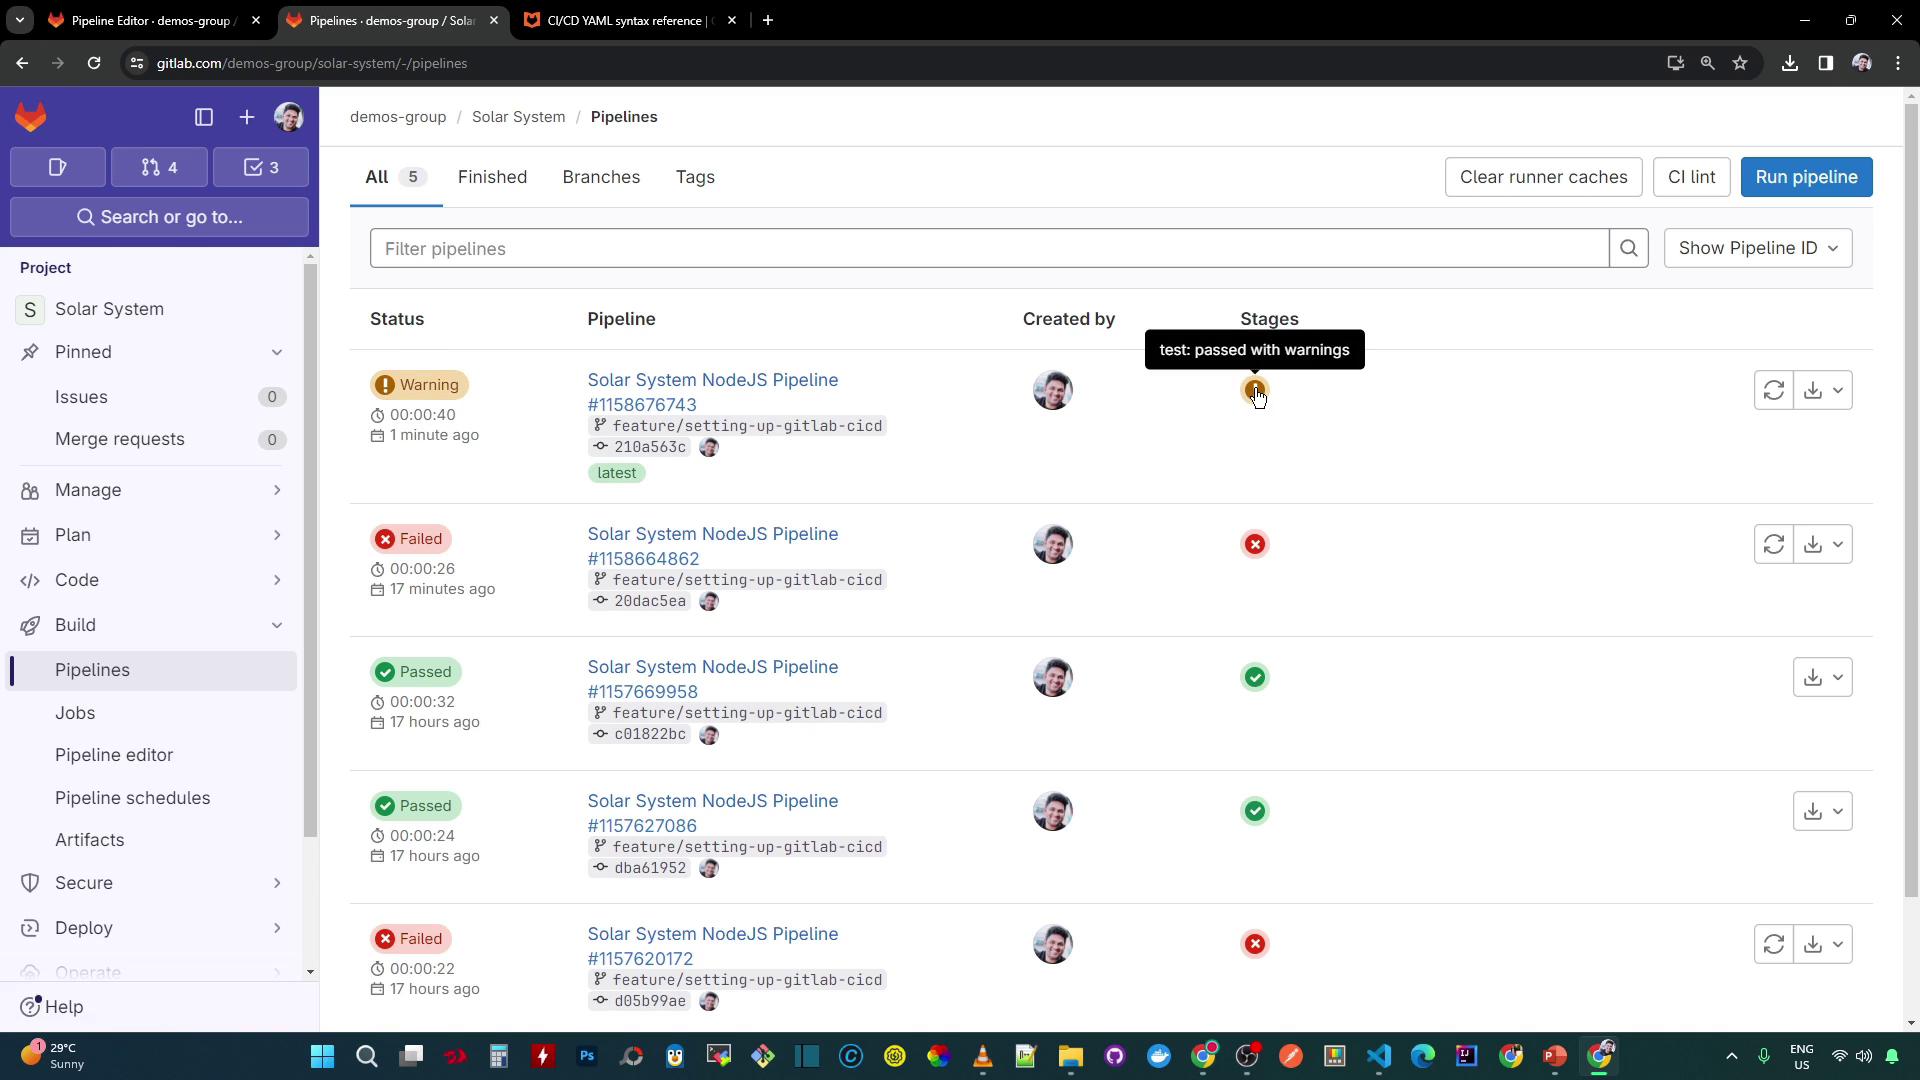This screenshot has width=1920, height=1080.
Task: Click failed stage icon of pipeline #1158664862
Action: 1254,544
